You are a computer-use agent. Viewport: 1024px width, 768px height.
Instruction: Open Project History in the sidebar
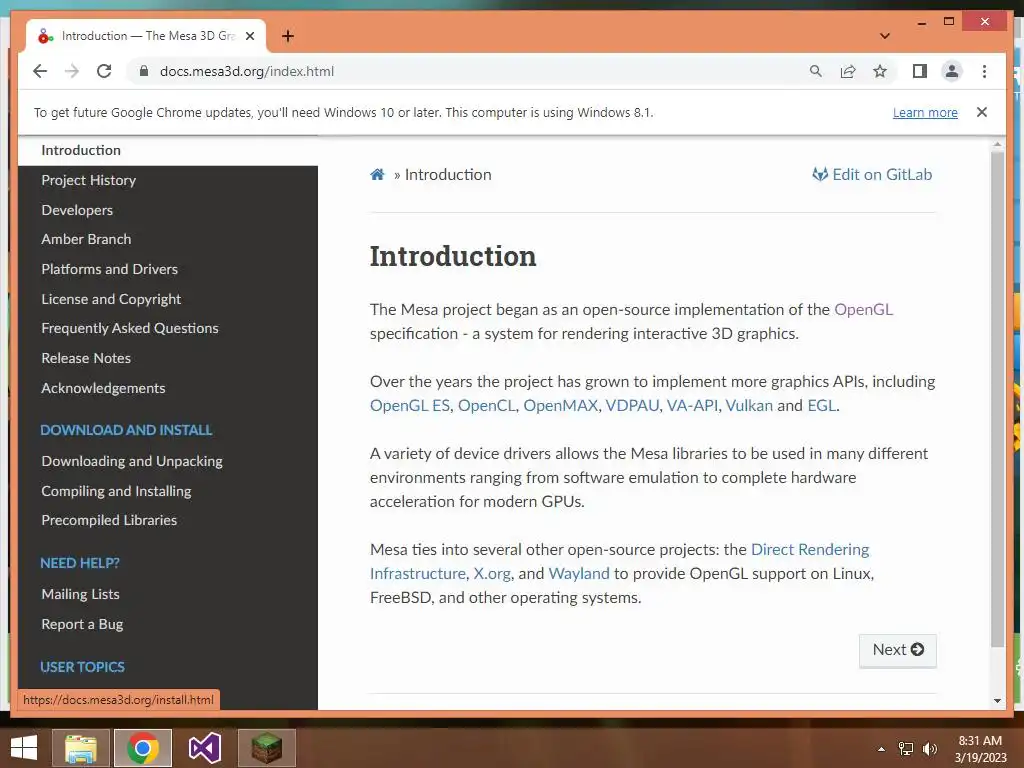(89, 180)
